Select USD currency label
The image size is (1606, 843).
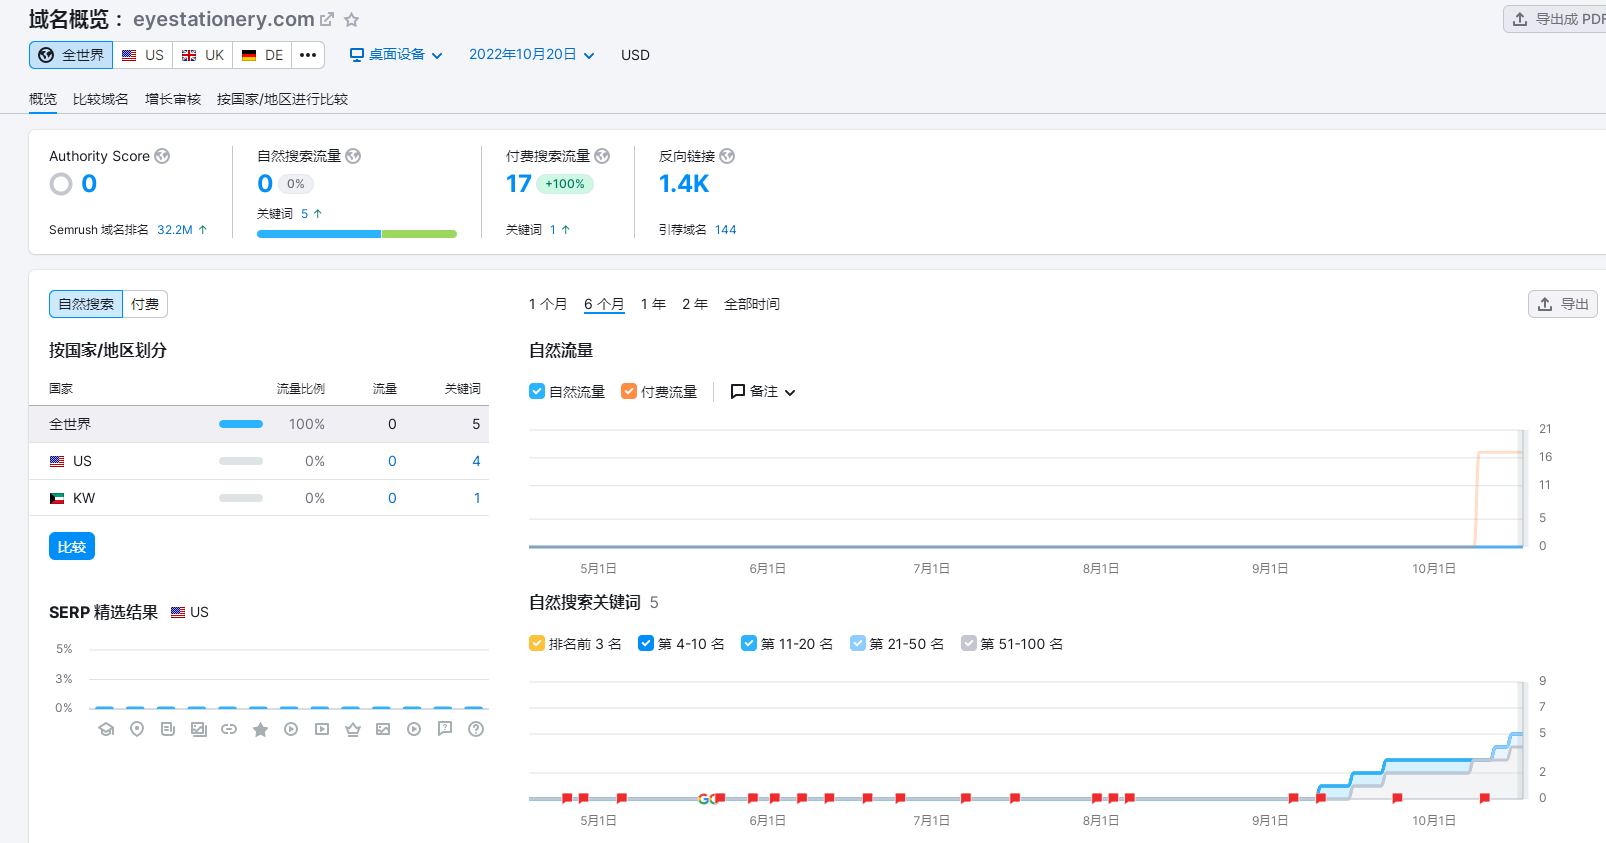tap(635, 55)
